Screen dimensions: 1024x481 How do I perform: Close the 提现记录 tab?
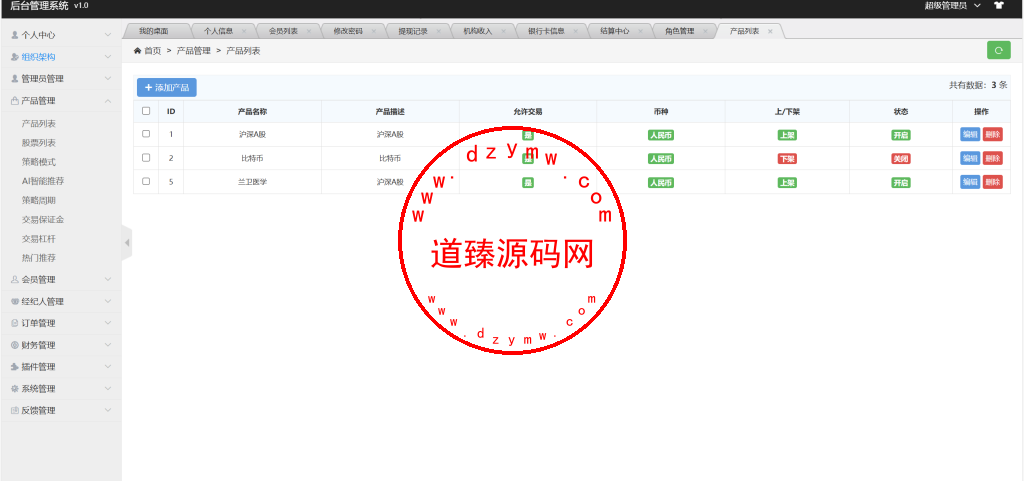coord(438,31)
